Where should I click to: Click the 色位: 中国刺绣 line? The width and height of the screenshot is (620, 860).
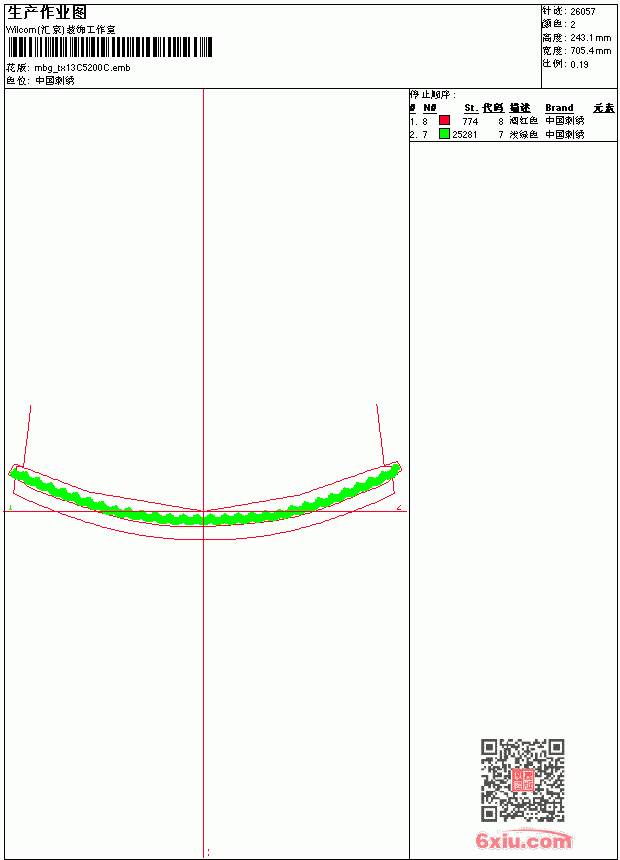[40, 81]
